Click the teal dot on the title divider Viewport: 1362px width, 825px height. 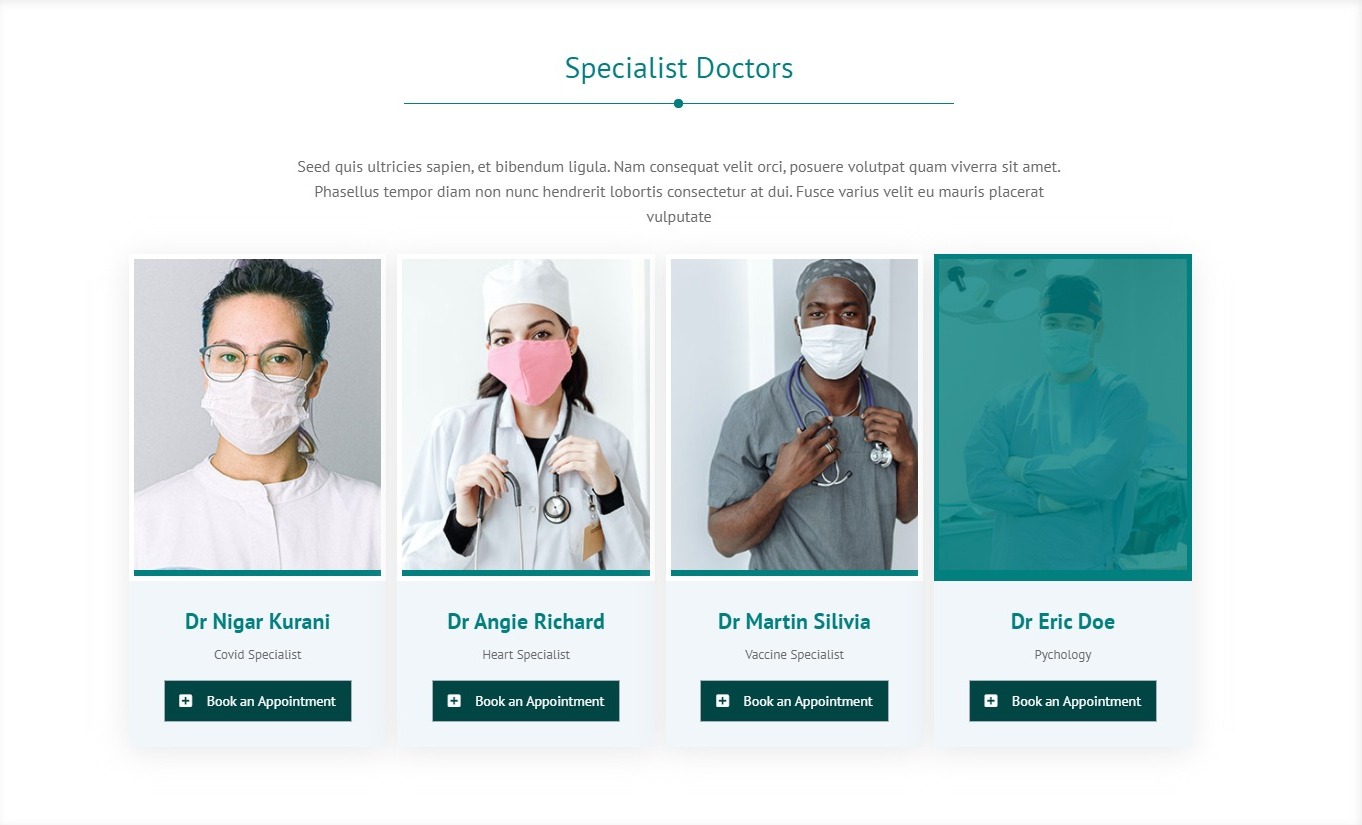pyautogui.click(x=678, y=103)
